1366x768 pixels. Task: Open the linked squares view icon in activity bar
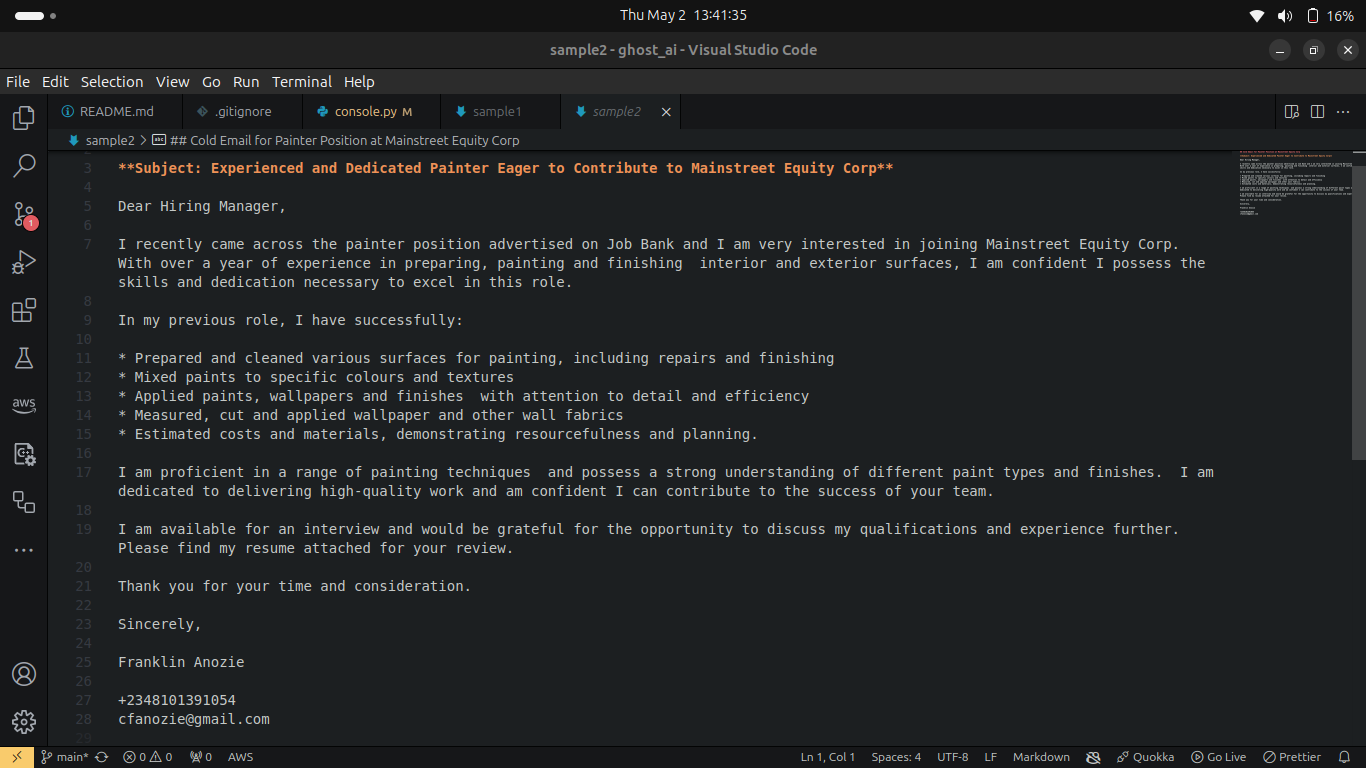pyautogui.click(x=24, y=502)
